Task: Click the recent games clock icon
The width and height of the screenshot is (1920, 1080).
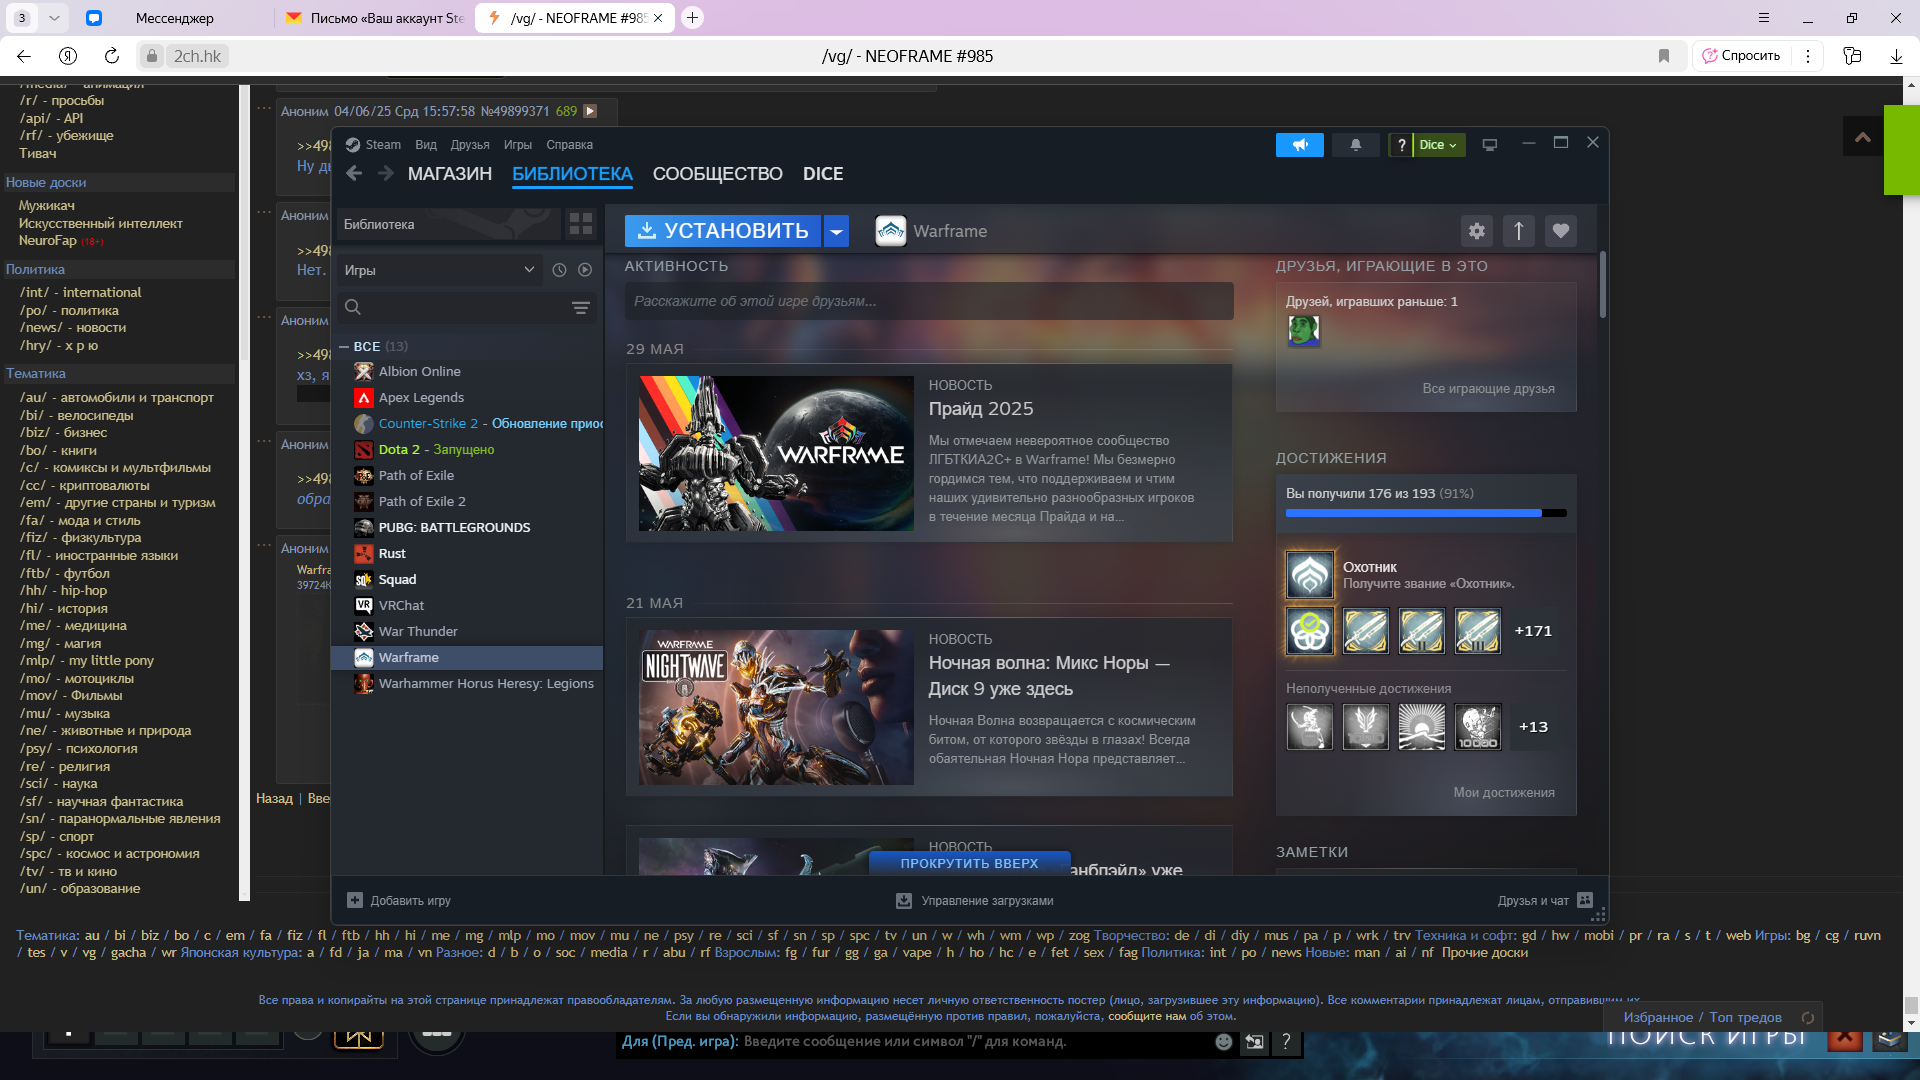Action: click(x=559, y=270)
